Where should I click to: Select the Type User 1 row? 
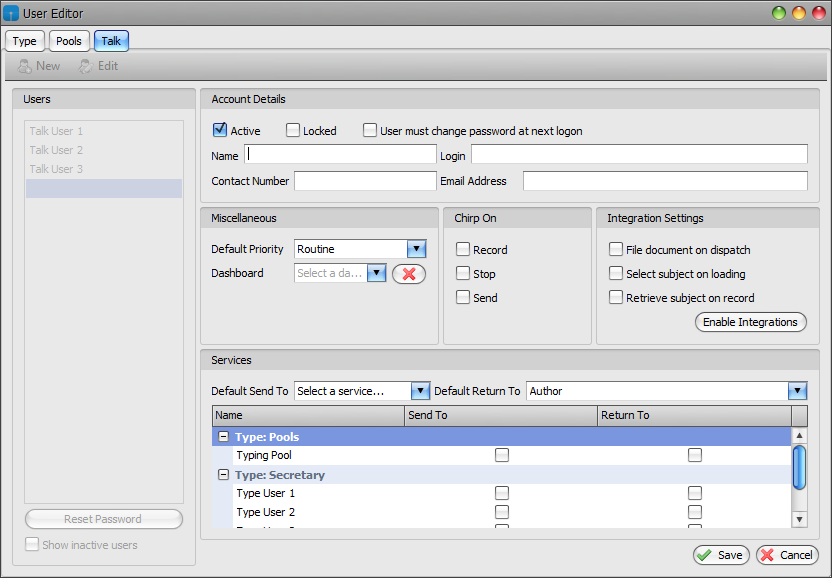tap(501, 494)
